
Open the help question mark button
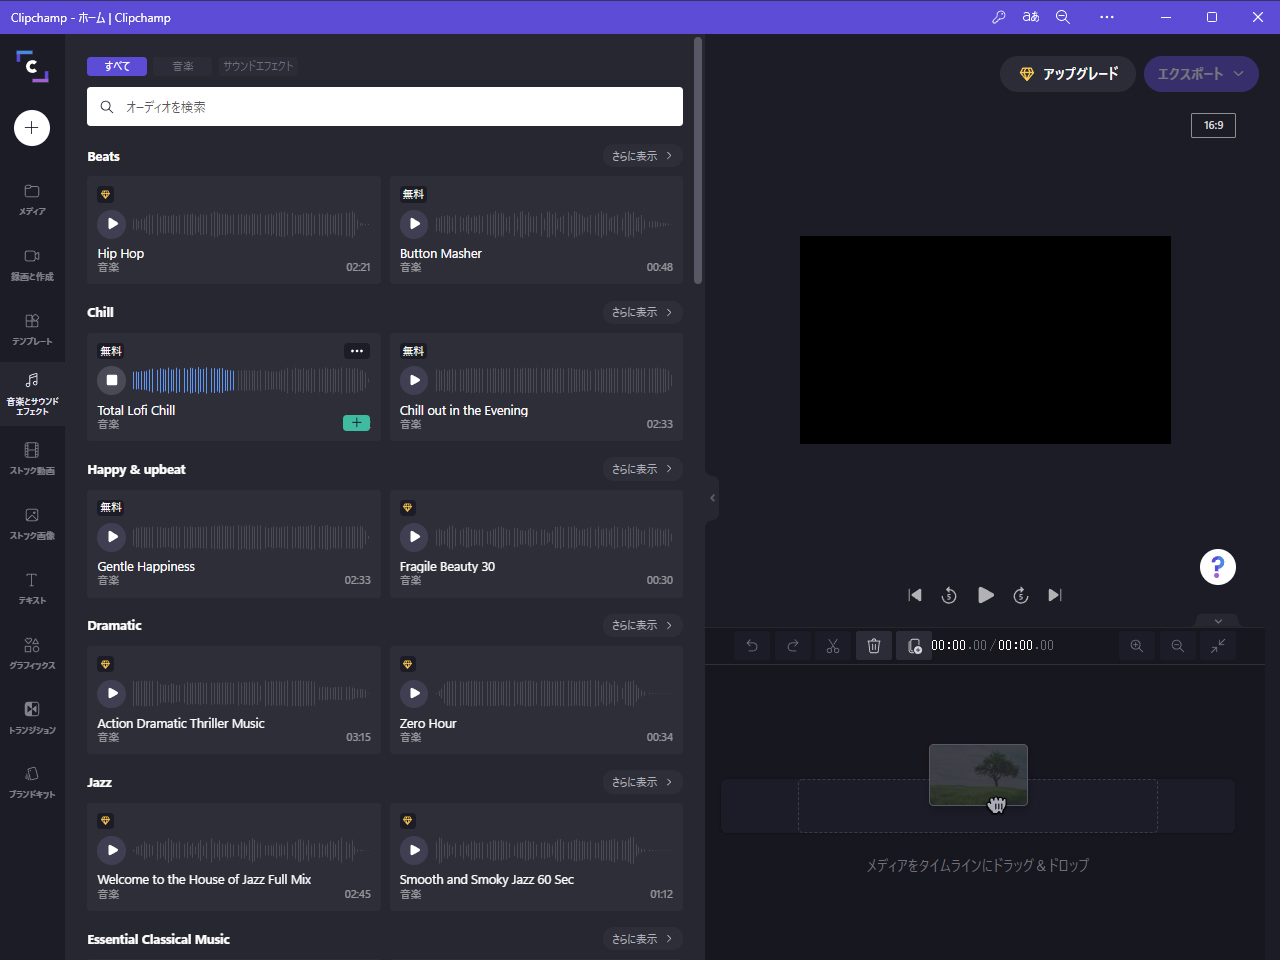pyautogui.click(x=1218, y=567)
